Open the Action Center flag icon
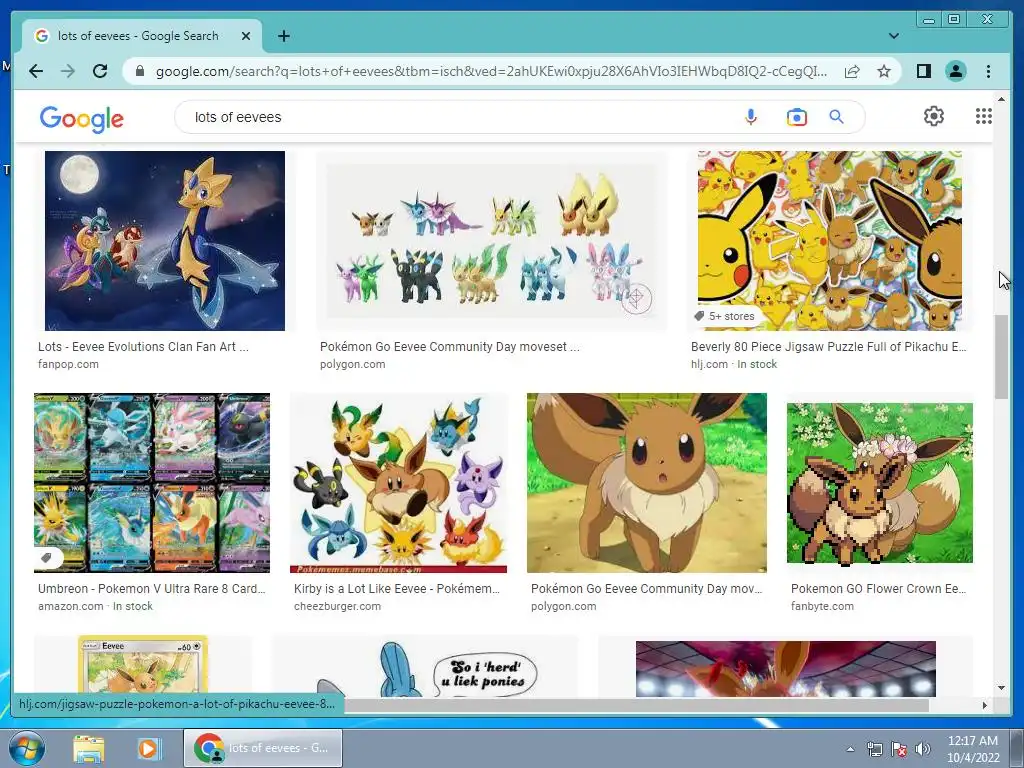Screen dimensions: 1024x768 click(x=899, y=750)
